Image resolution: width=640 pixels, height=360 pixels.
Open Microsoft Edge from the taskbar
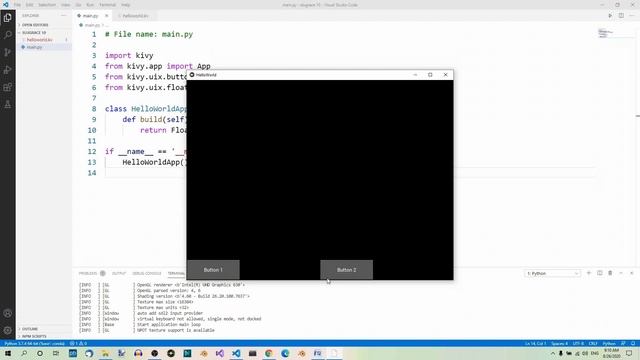click(x=285, y=353)
